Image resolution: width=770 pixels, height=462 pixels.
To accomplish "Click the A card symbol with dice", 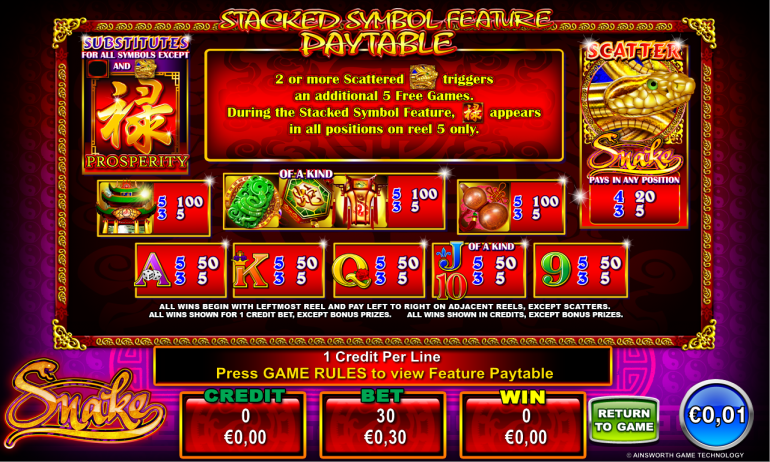I will tap(153, 272).
